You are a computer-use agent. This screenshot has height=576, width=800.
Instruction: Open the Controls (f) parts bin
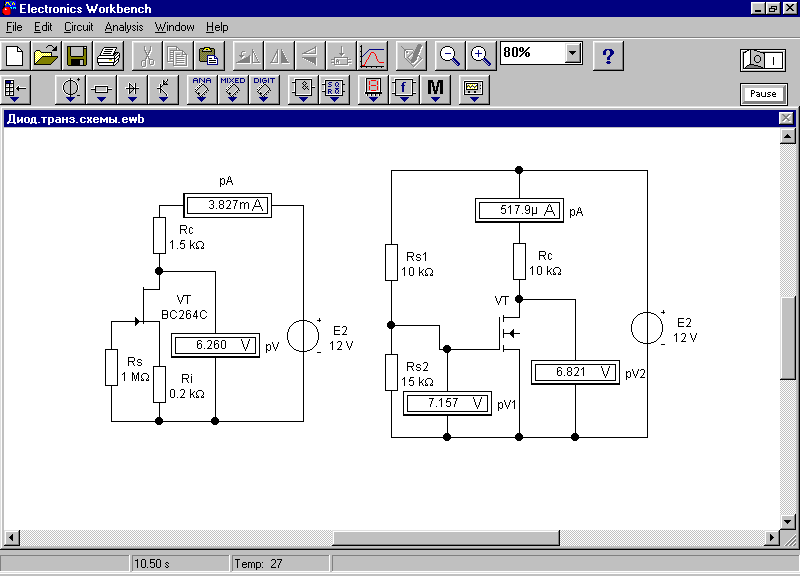404,90
